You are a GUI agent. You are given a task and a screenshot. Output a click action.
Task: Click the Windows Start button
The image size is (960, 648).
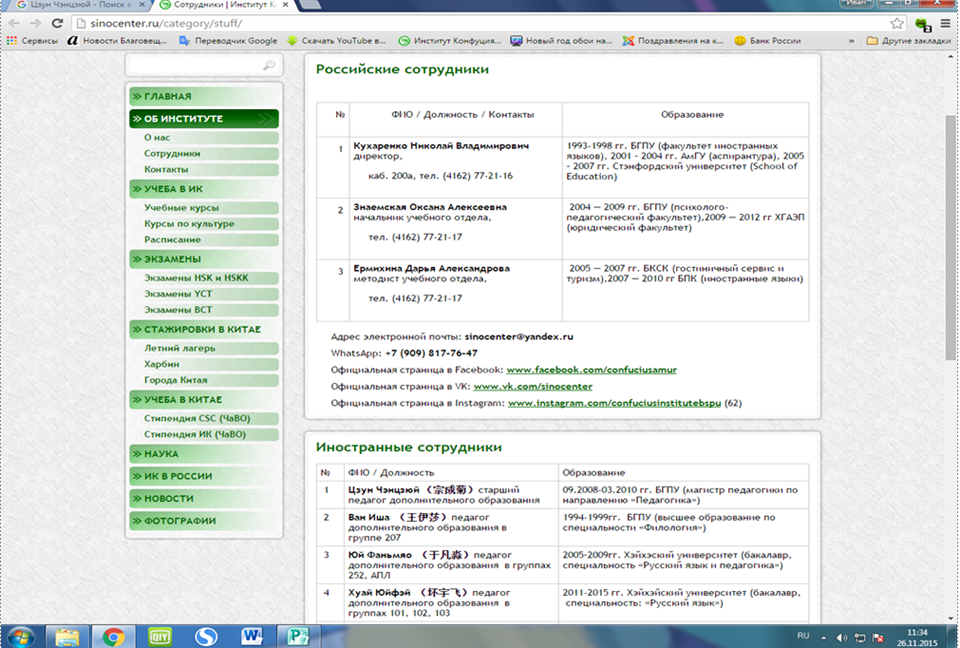[22, 636]
